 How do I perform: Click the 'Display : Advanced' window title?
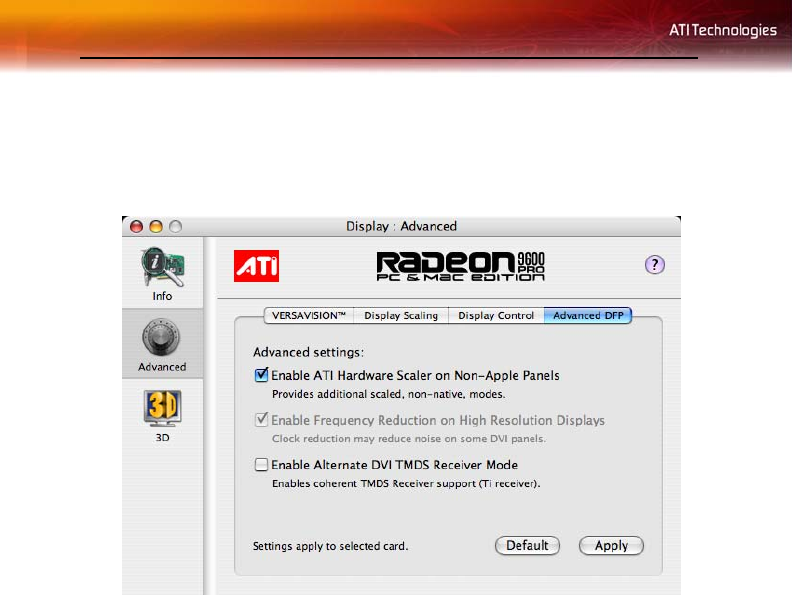point(401,226)
